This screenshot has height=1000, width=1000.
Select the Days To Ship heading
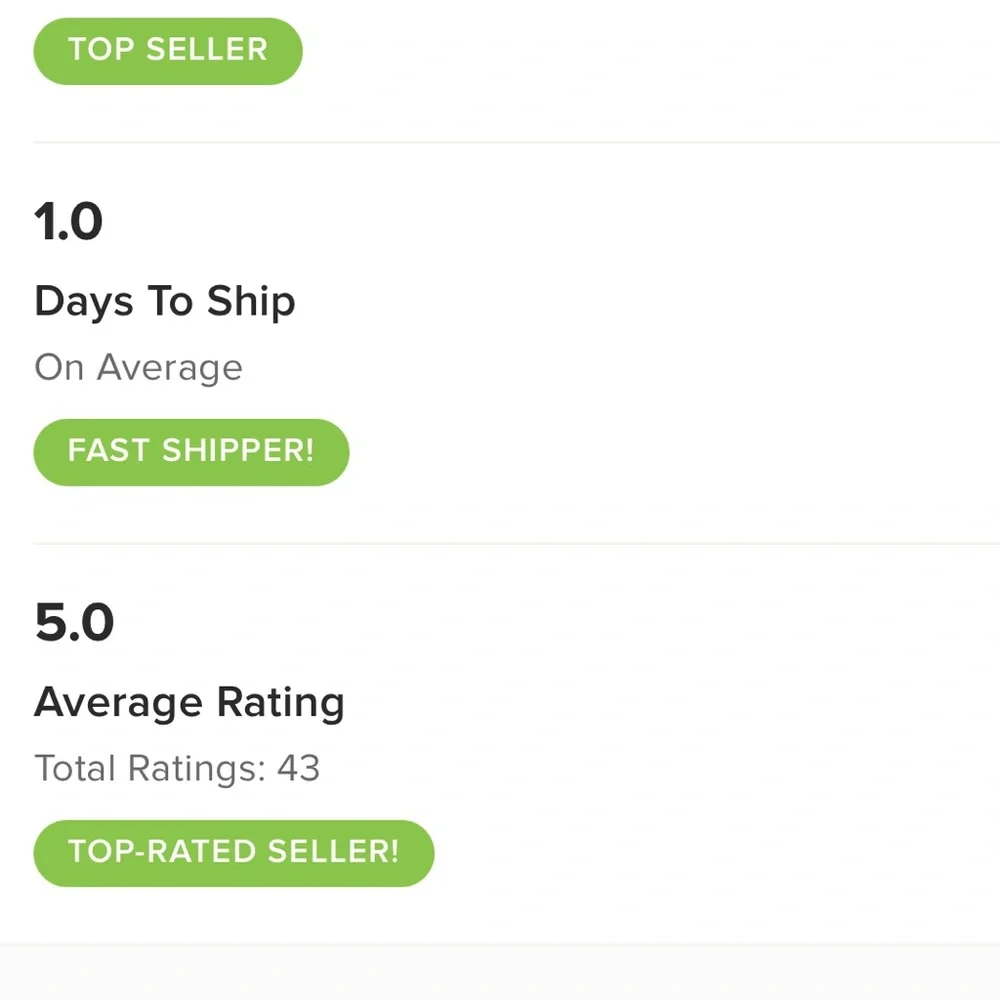165,301
